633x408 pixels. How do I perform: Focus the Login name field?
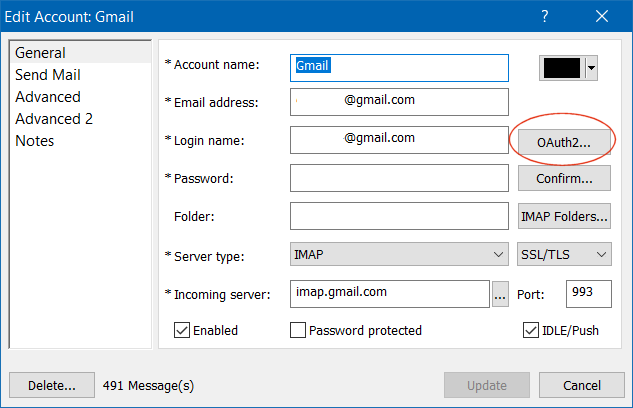click(399, 140)
